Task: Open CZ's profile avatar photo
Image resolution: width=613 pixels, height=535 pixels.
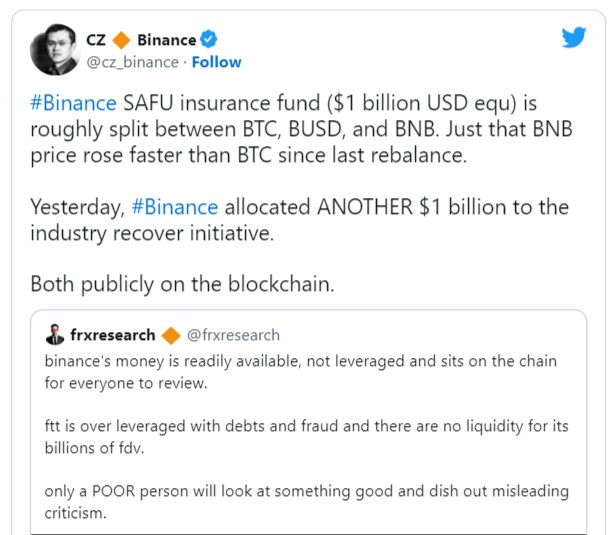Action: (55, 50)
